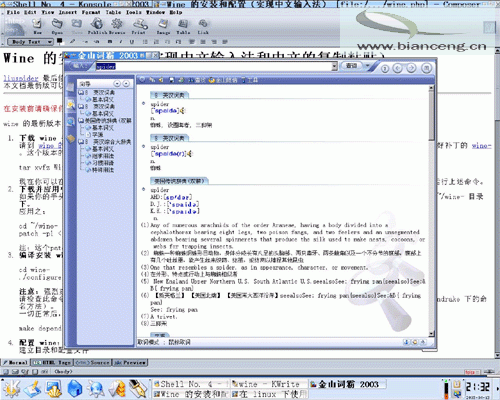Screen dimensions: 500x400
Task: Select the first dictionary node in guide tree
Action: [x=97, y=92]
